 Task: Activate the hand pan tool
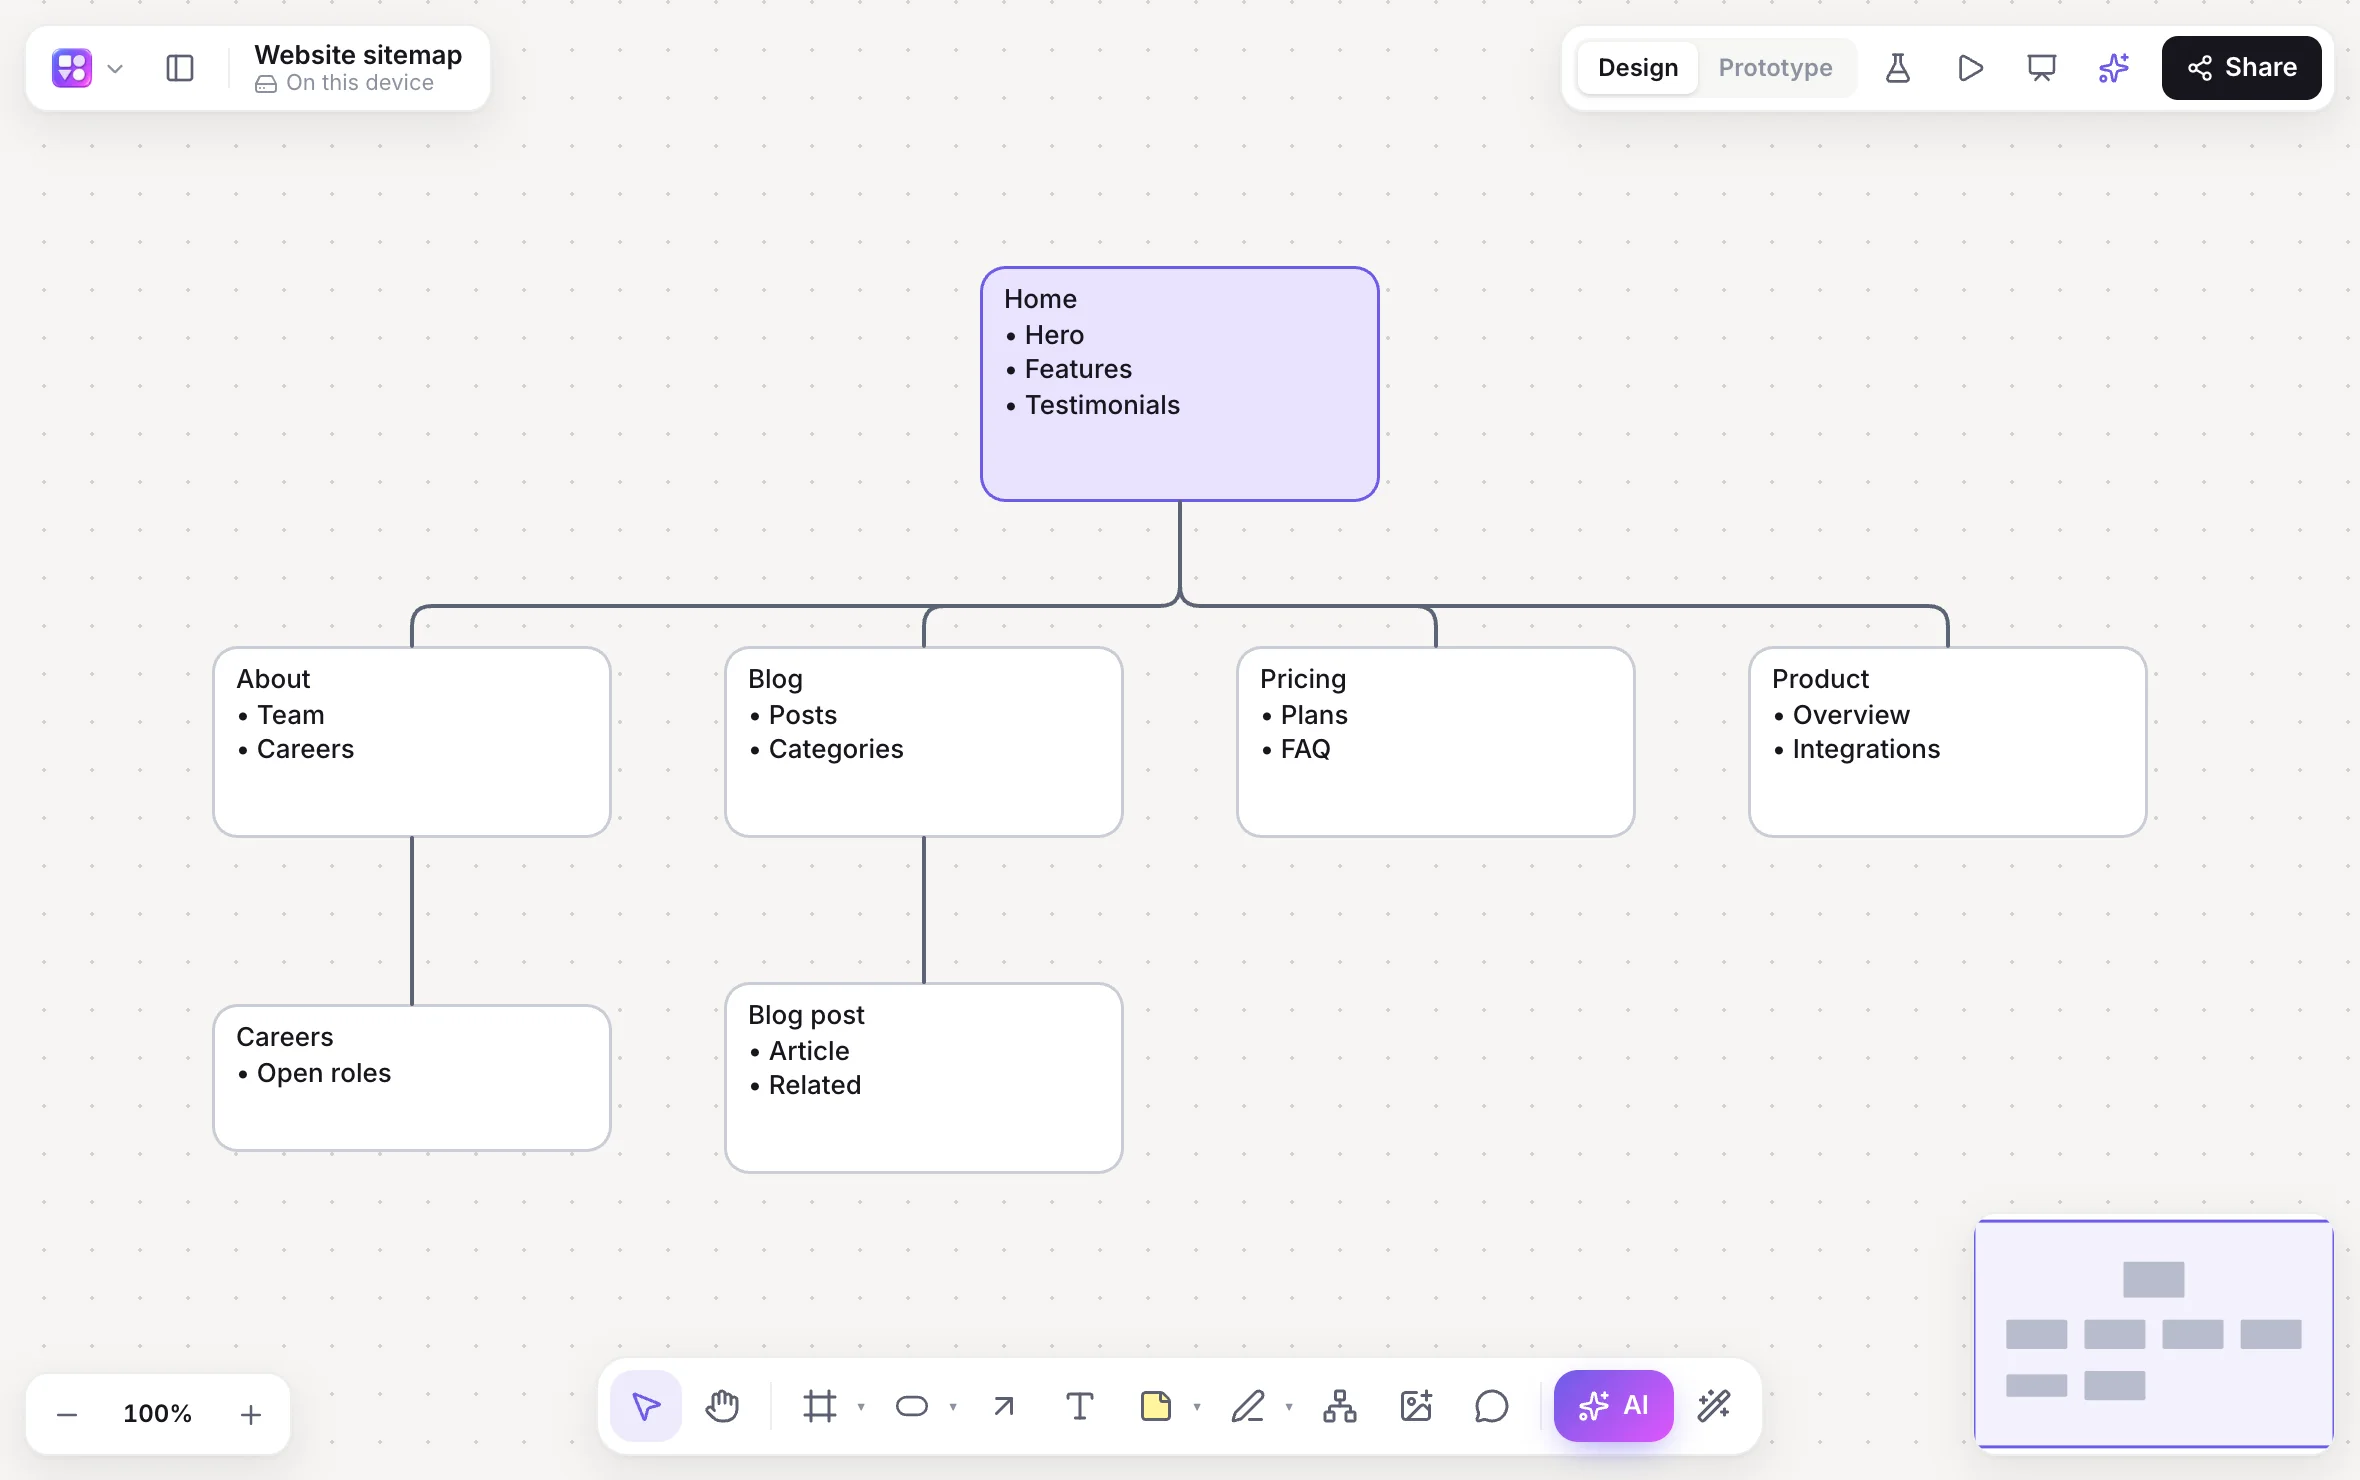(722, 1406)
